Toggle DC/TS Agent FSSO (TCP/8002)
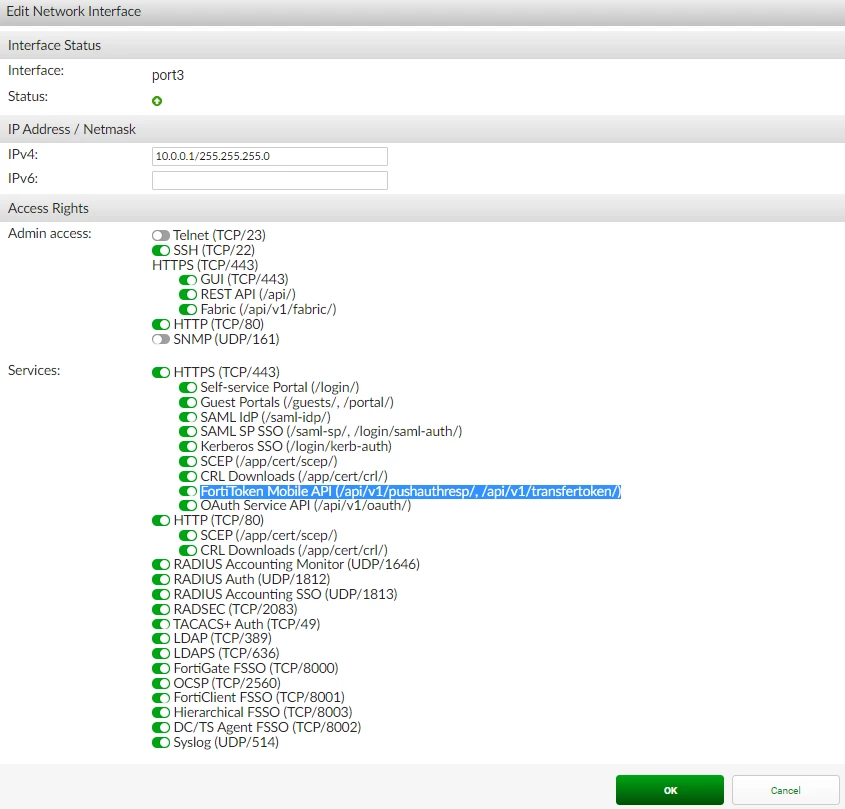The image size is (845, 809). coord(161,728)
